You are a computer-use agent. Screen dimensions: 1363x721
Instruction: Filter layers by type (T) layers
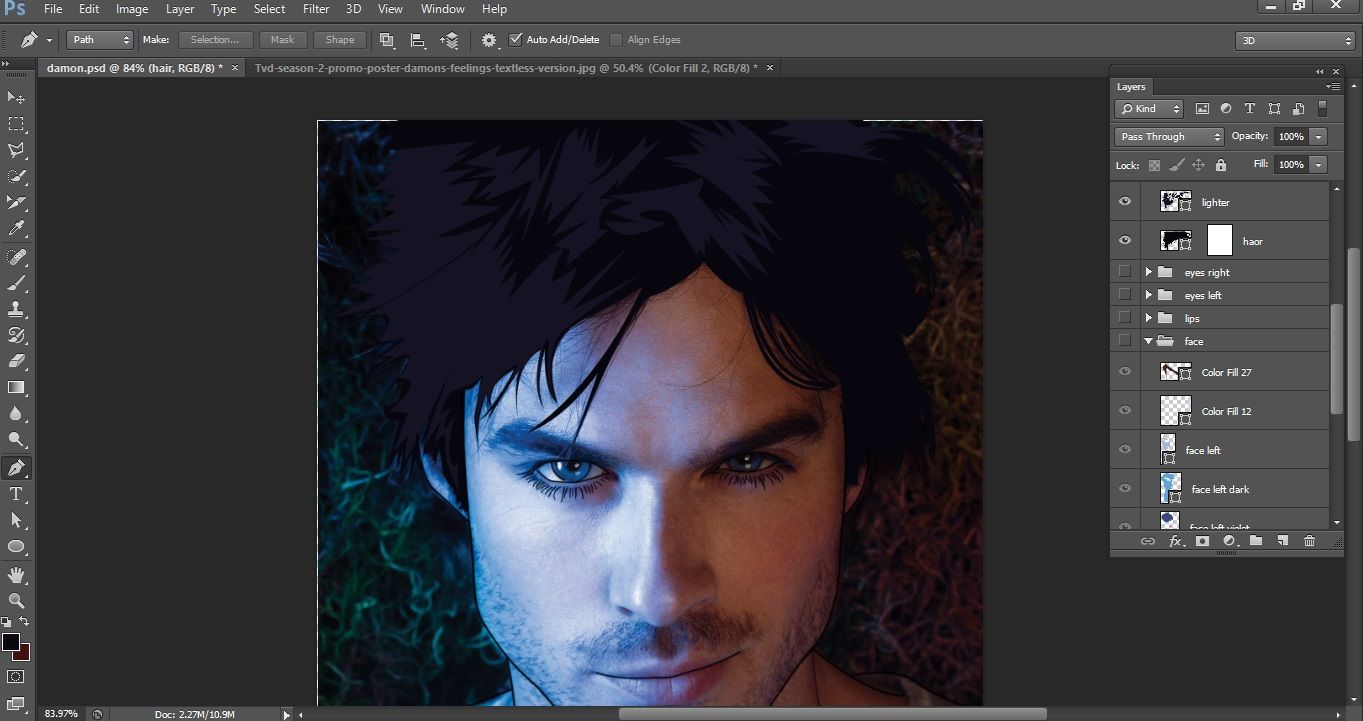(1250, 109)
